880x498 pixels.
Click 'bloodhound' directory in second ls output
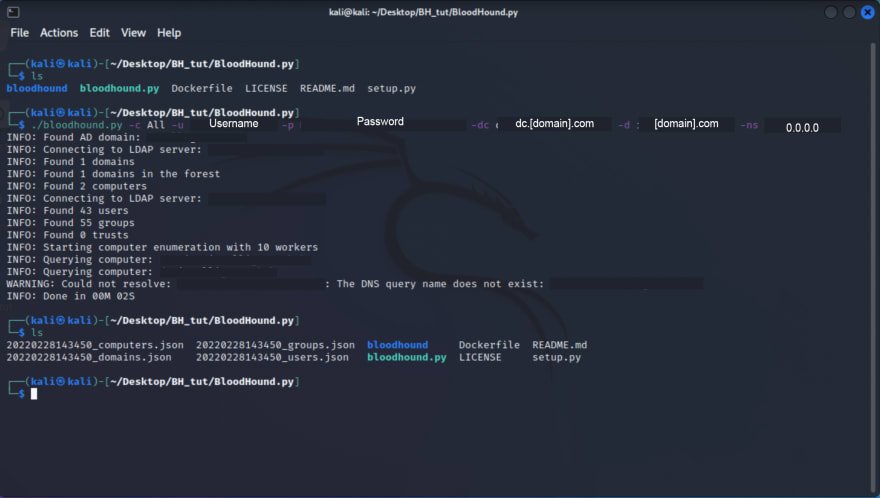pyautogui.click(x=397, y=345)
